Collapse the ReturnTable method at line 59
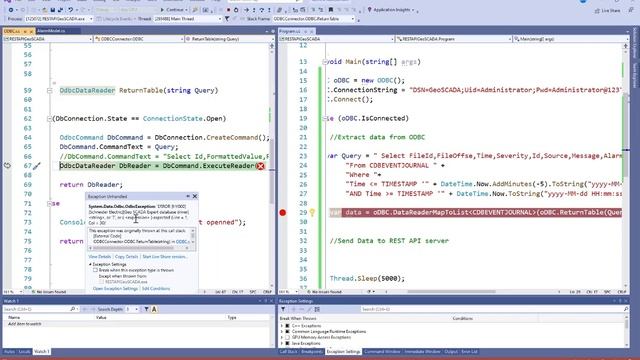 pos(49,91)
